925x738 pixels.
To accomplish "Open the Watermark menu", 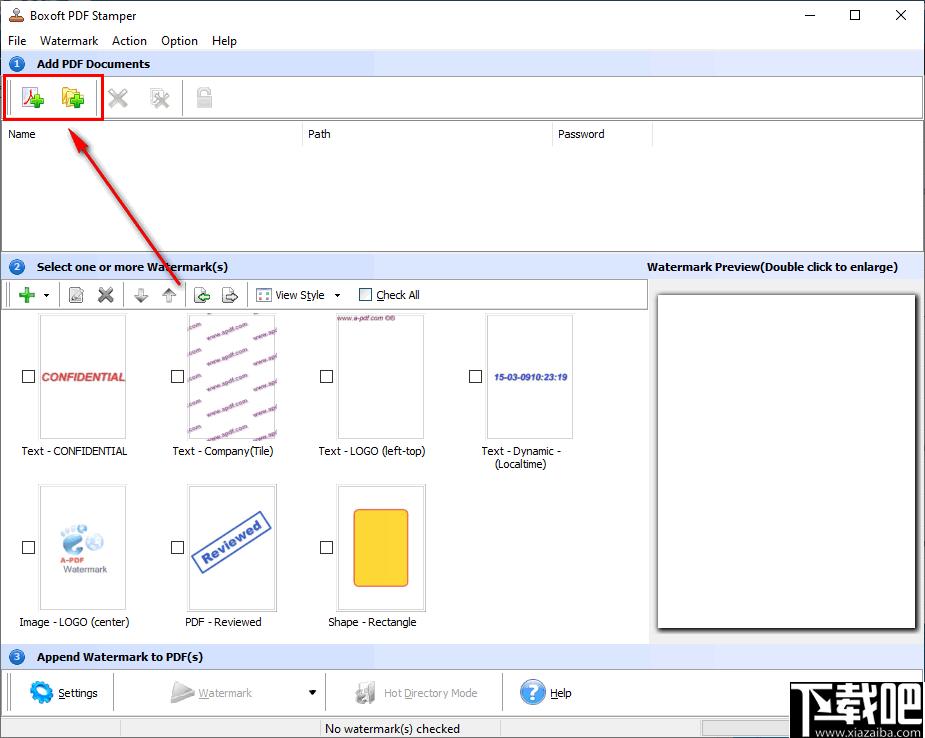I will click(69, 41).
